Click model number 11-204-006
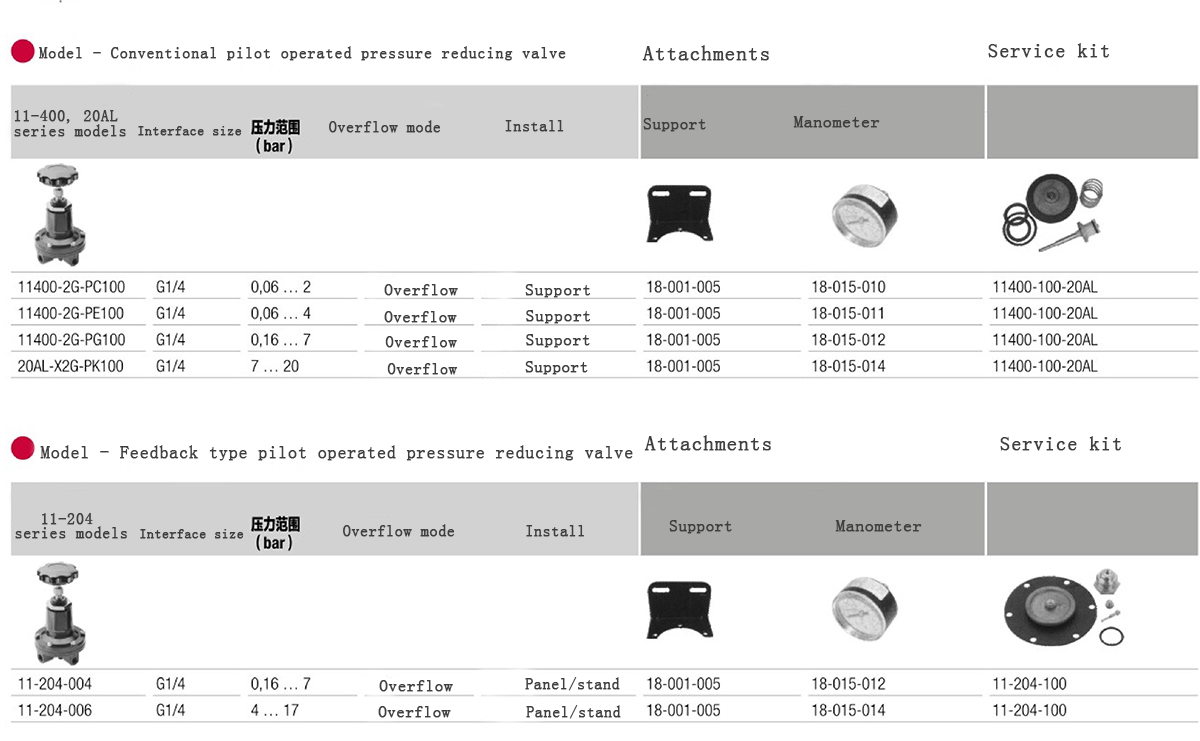The width and height of the screenshot is (1200, 741). (55, 710)
